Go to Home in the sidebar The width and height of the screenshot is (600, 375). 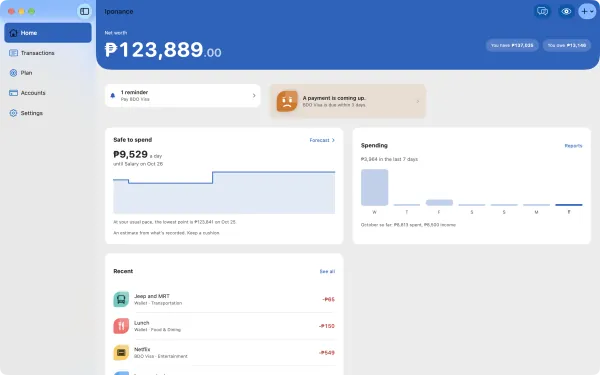point(48,33)
